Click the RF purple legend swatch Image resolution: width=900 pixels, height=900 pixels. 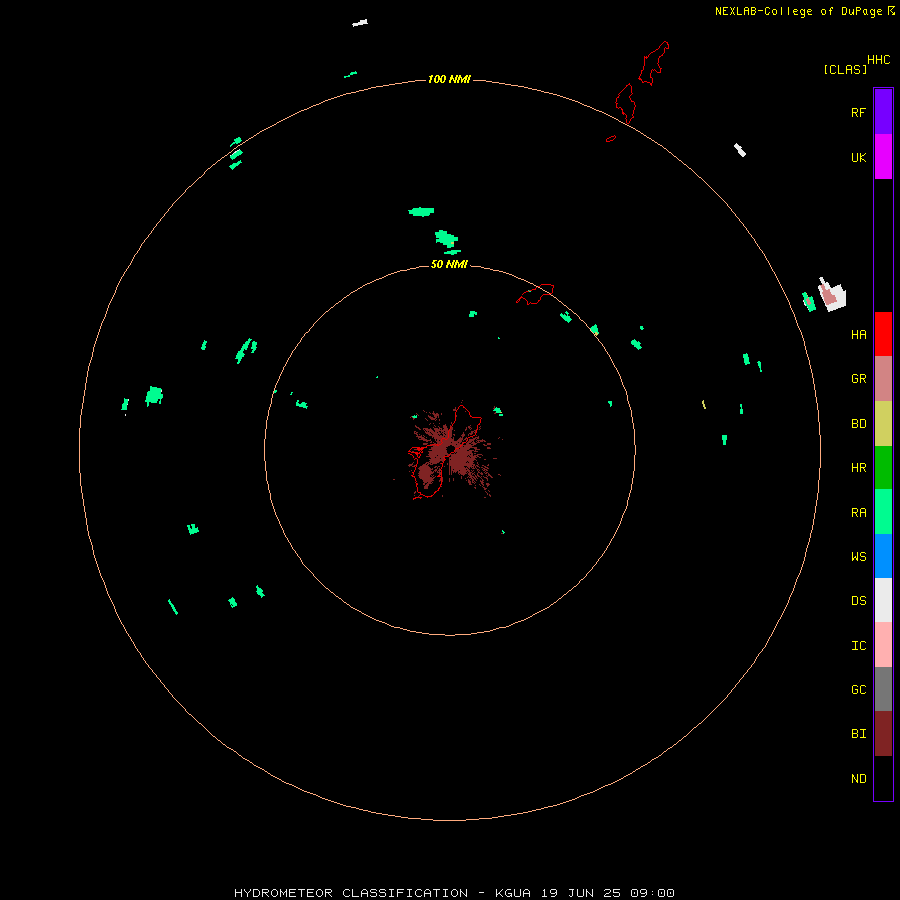point(883,111)
